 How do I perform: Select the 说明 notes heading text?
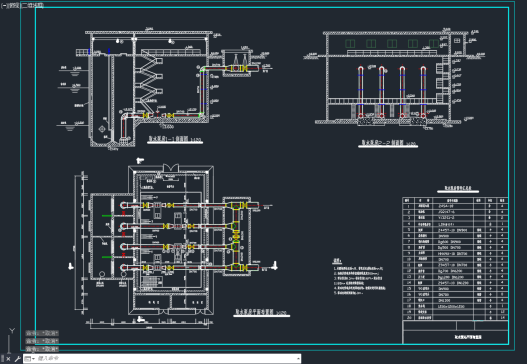337,260
